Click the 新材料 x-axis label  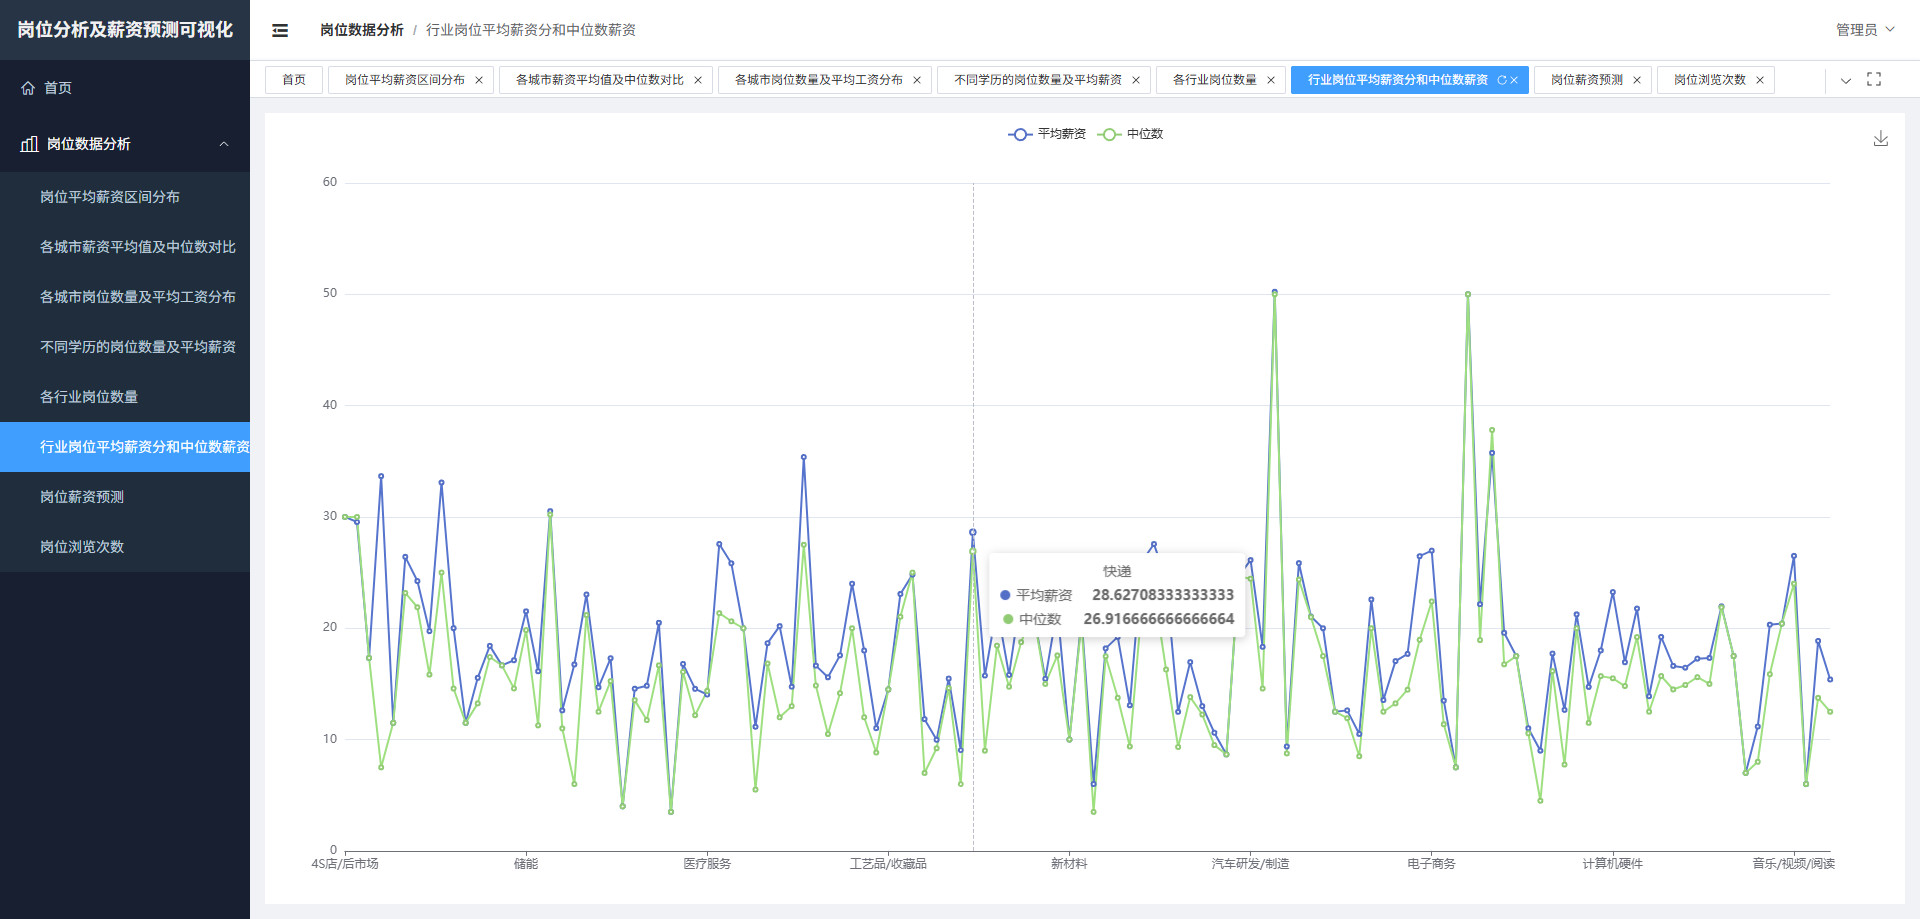[x=1069, y=864]
